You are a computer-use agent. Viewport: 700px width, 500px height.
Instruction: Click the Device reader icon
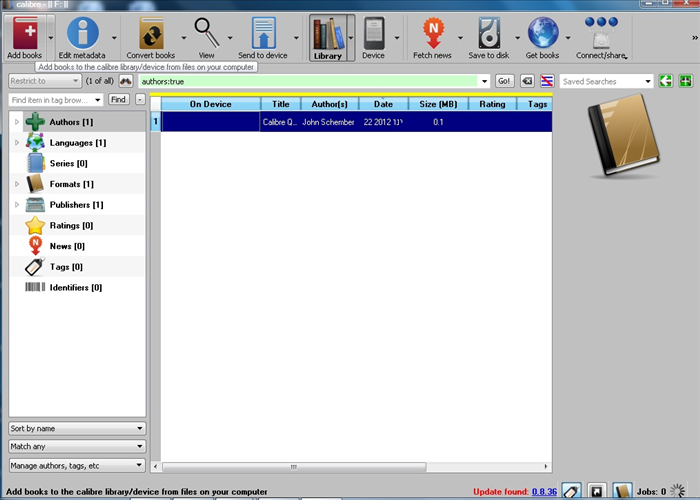click(x=374, y=33)
